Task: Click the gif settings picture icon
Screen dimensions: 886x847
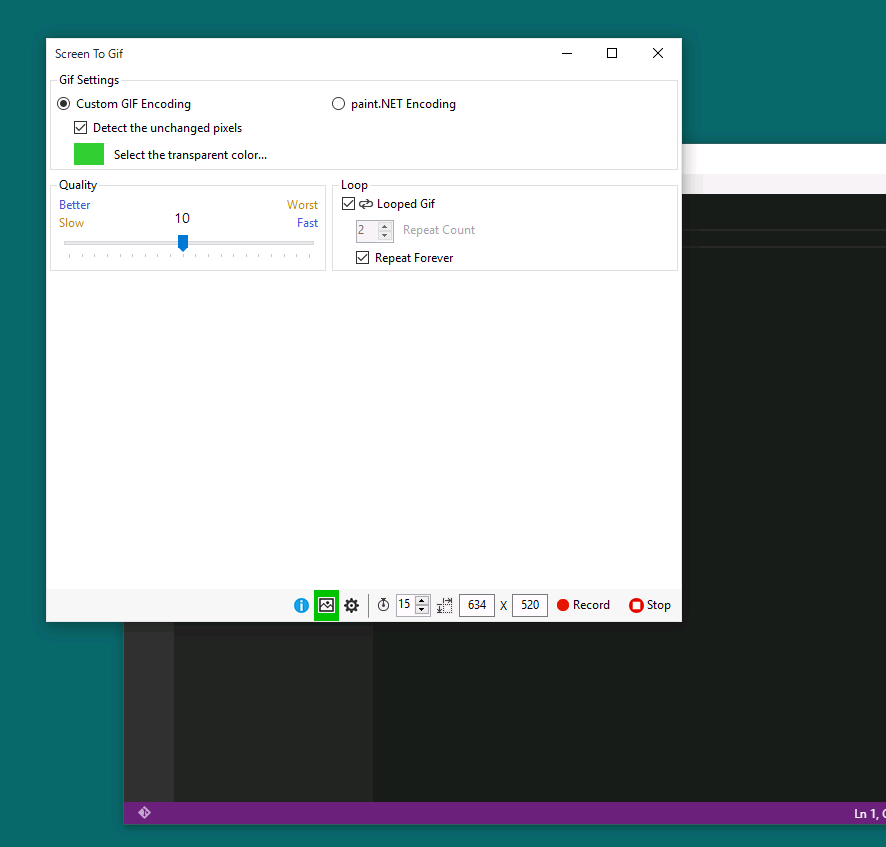Action: pyautogui.click(x=327, y=605)
